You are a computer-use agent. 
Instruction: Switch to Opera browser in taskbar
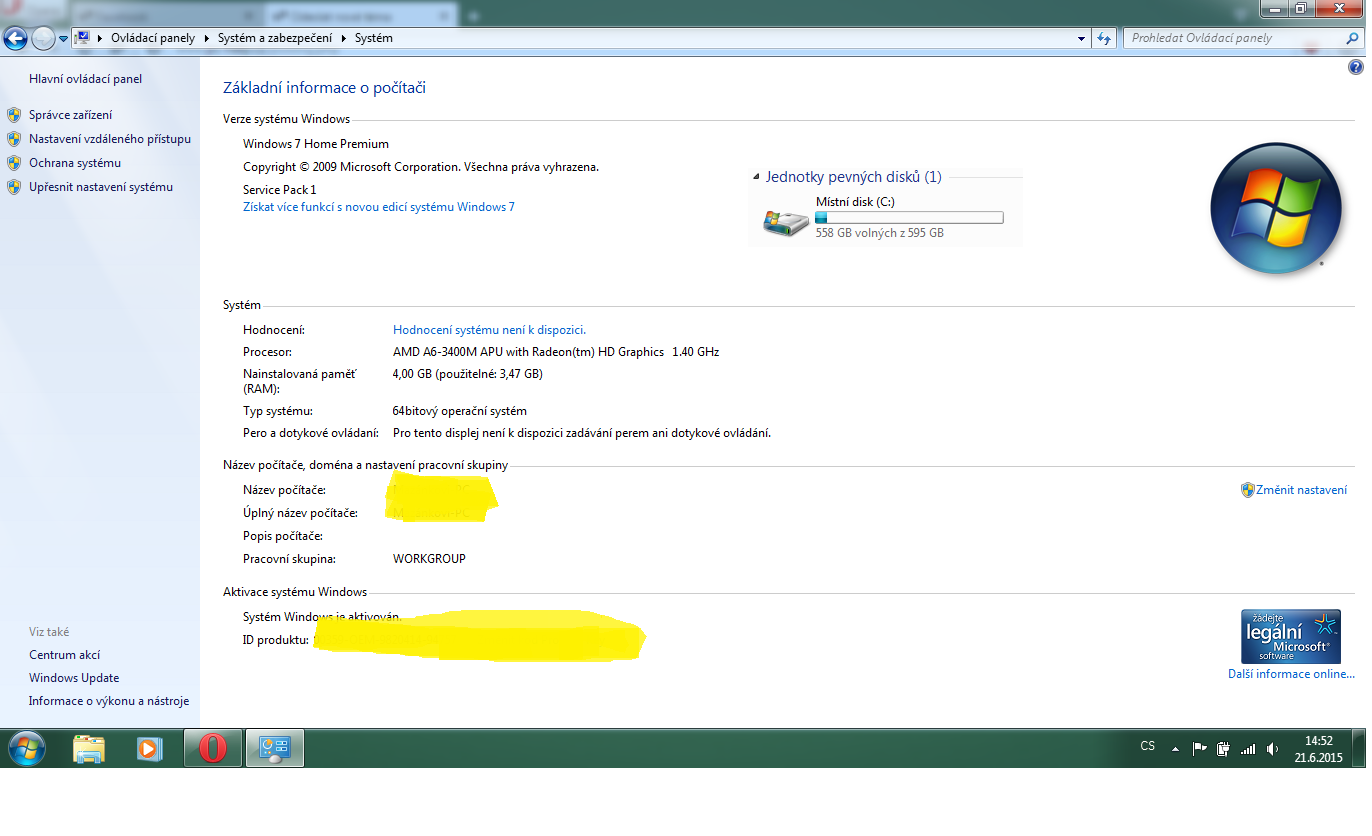(x=213, y=748)
